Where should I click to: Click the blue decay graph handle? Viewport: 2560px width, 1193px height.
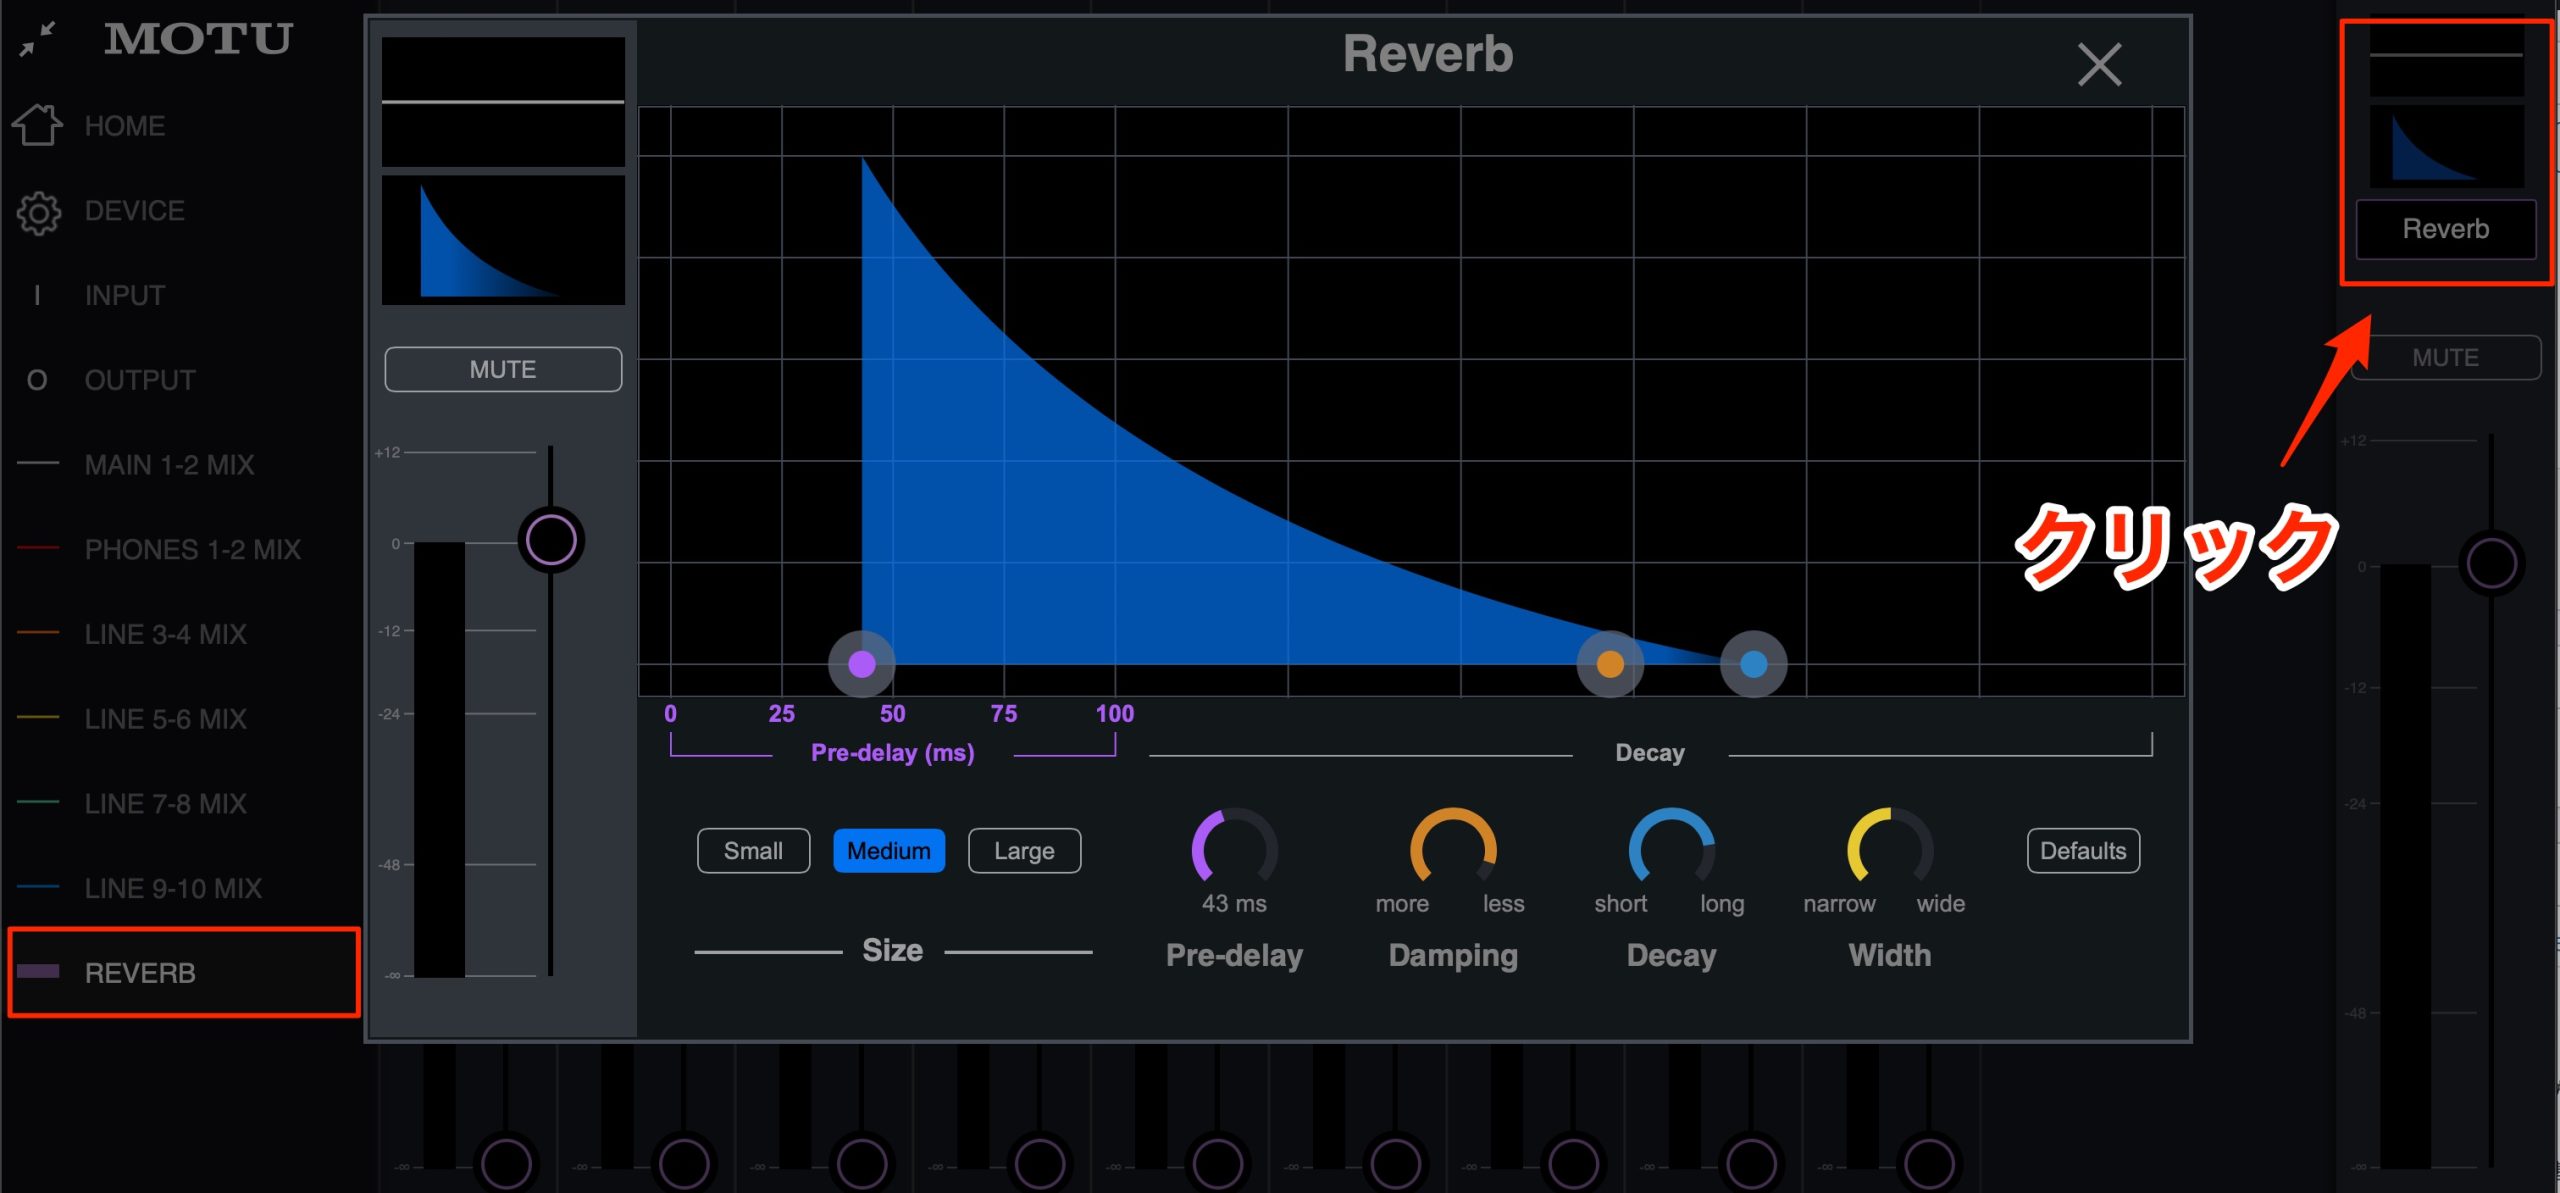(x=1753, y=664)
